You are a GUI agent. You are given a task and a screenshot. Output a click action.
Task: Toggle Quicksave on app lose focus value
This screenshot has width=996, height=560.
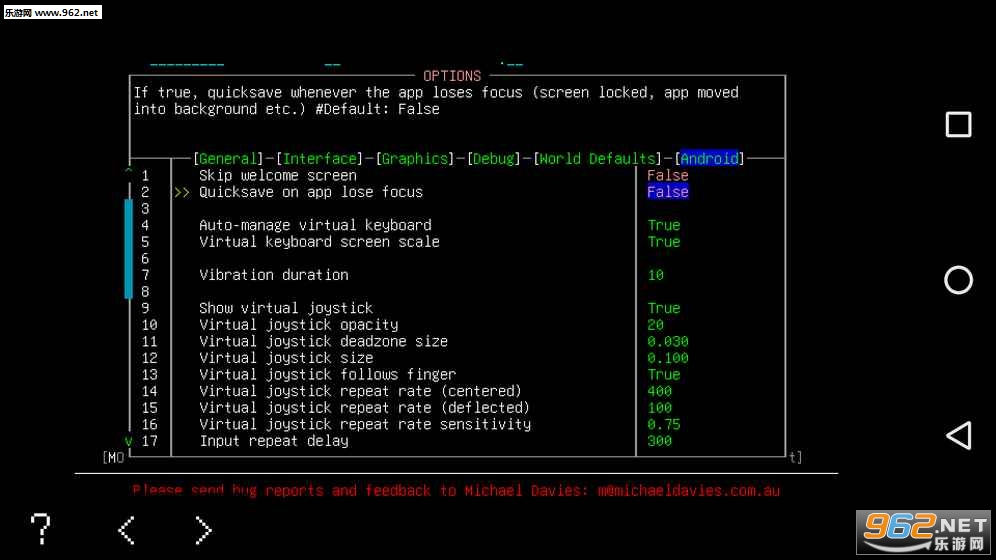[667, 192]
